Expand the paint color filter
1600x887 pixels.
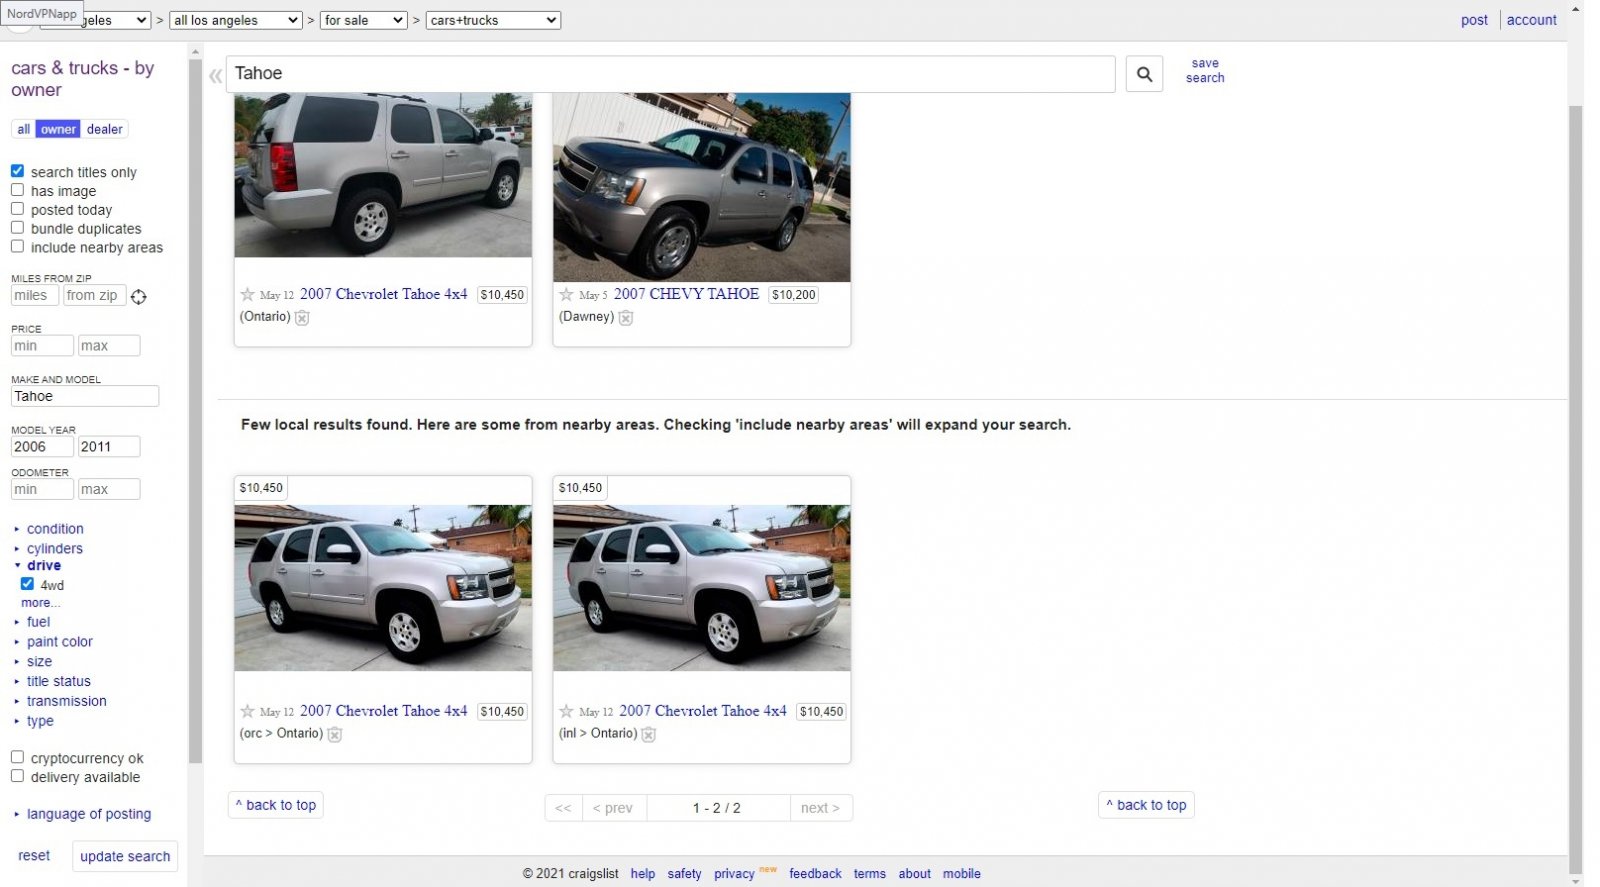pos(59,642)
